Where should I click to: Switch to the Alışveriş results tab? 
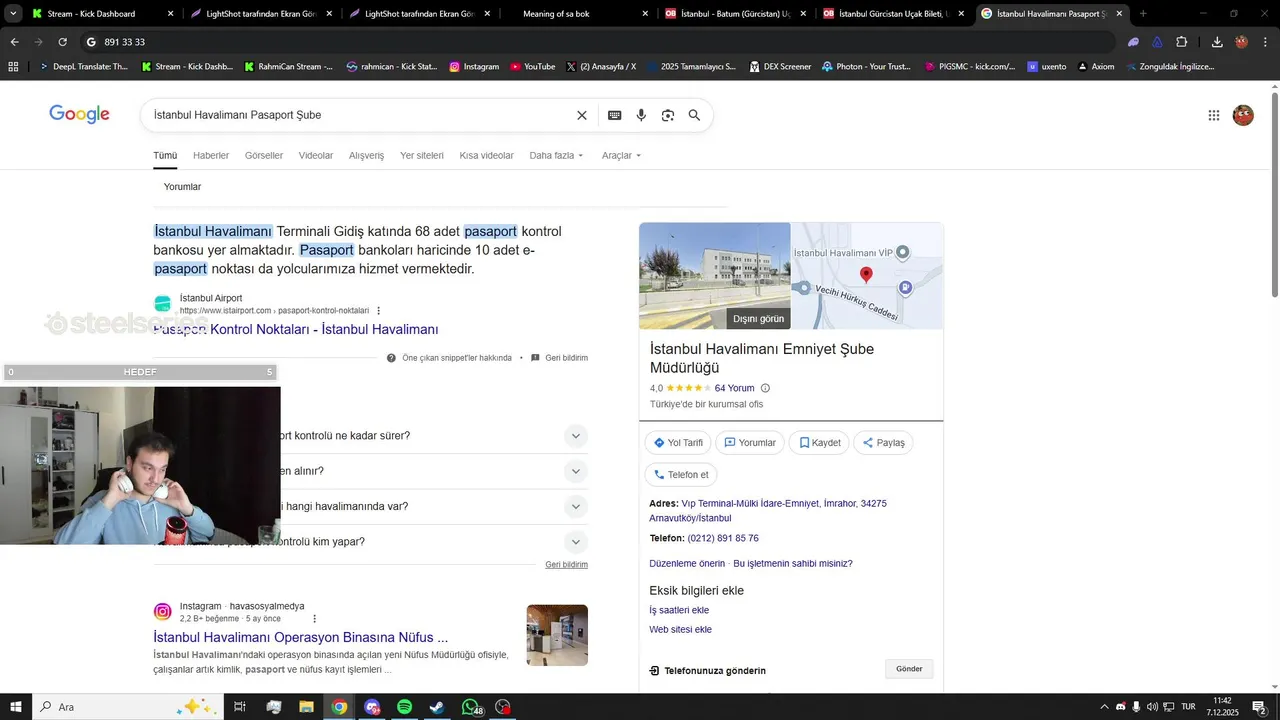point(366,156)
